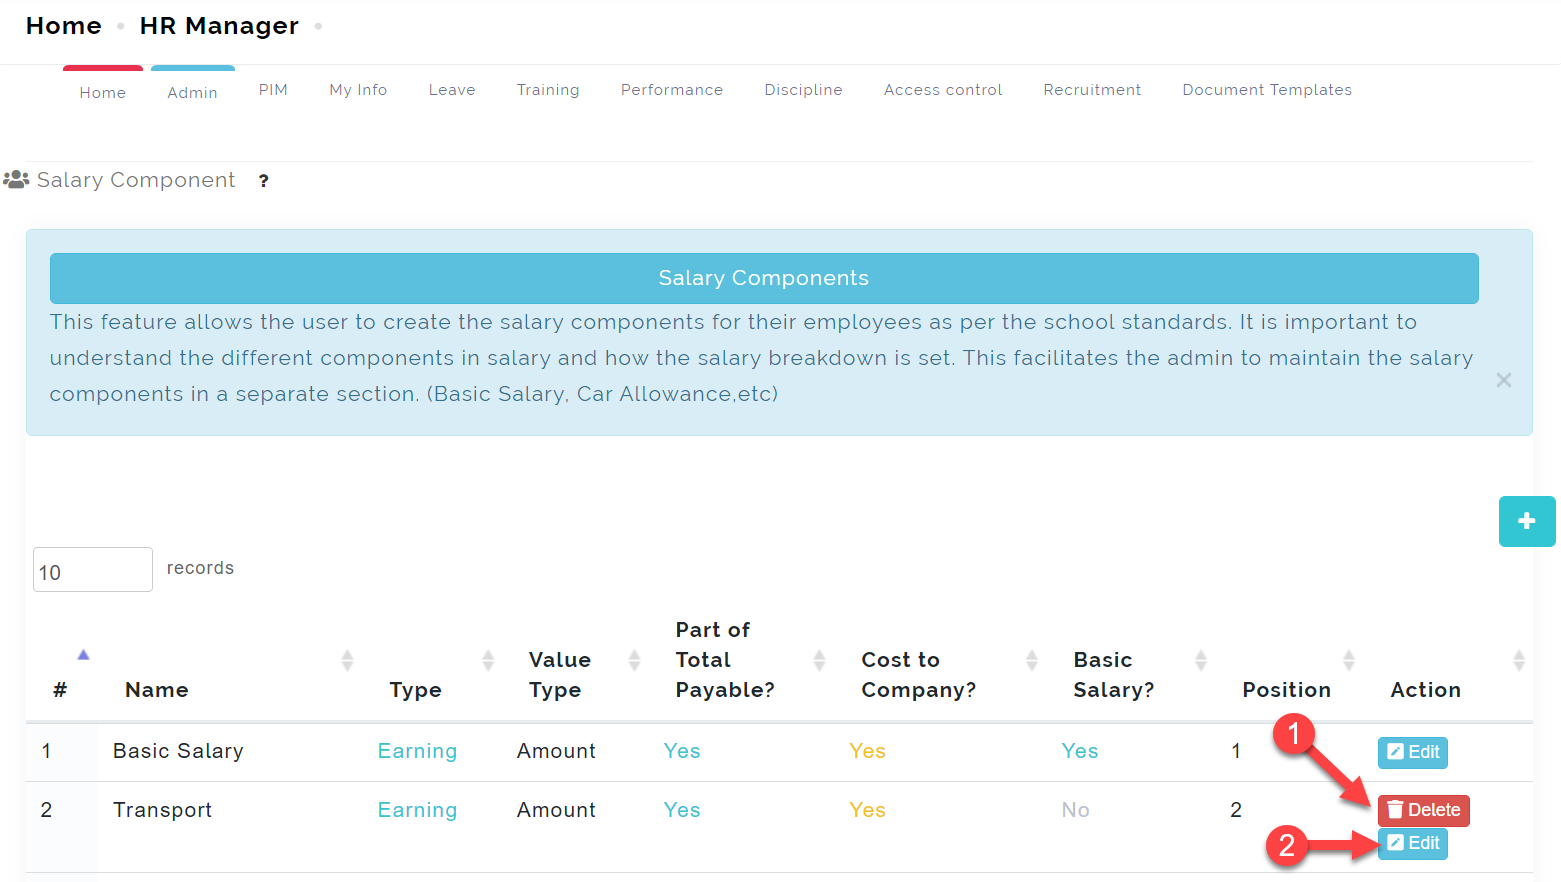Open the Admin tab
The width and height of the screenshot is (1561, 882).
pos(193,92)
